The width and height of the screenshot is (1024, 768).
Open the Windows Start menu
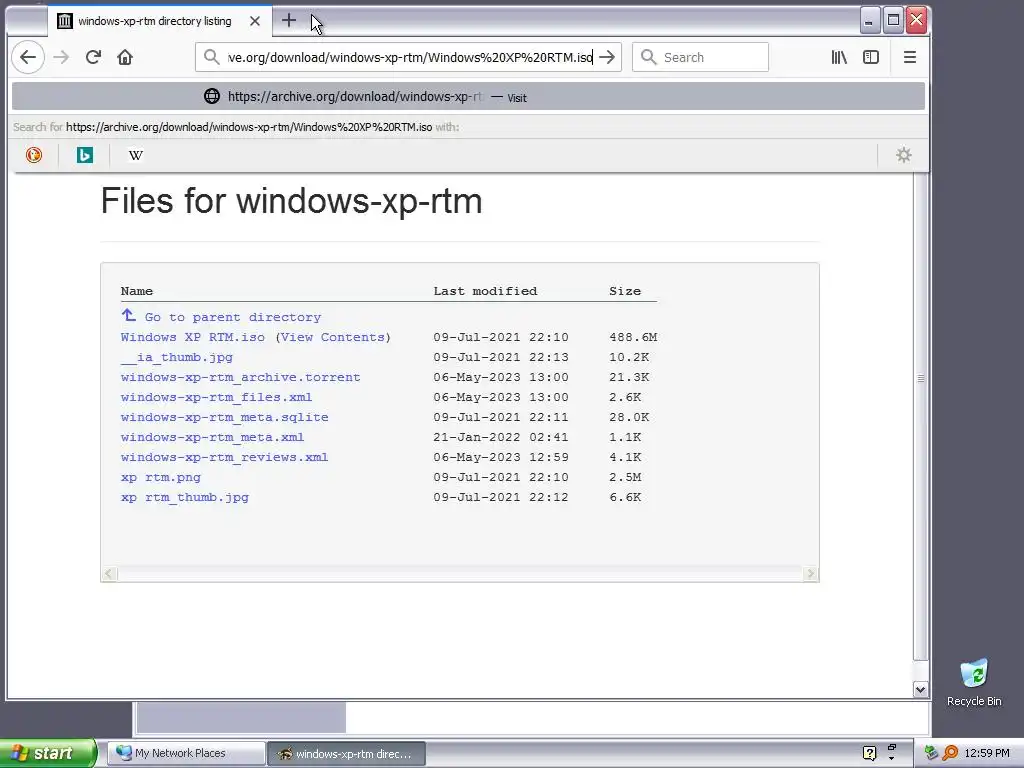click(48, 753)
